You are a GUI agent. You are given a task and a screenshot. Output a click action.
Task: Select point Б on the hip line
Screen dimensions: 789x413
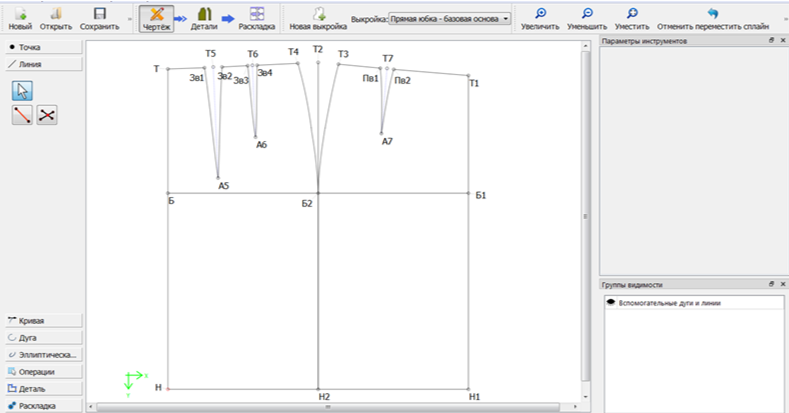tap(168, 193)
